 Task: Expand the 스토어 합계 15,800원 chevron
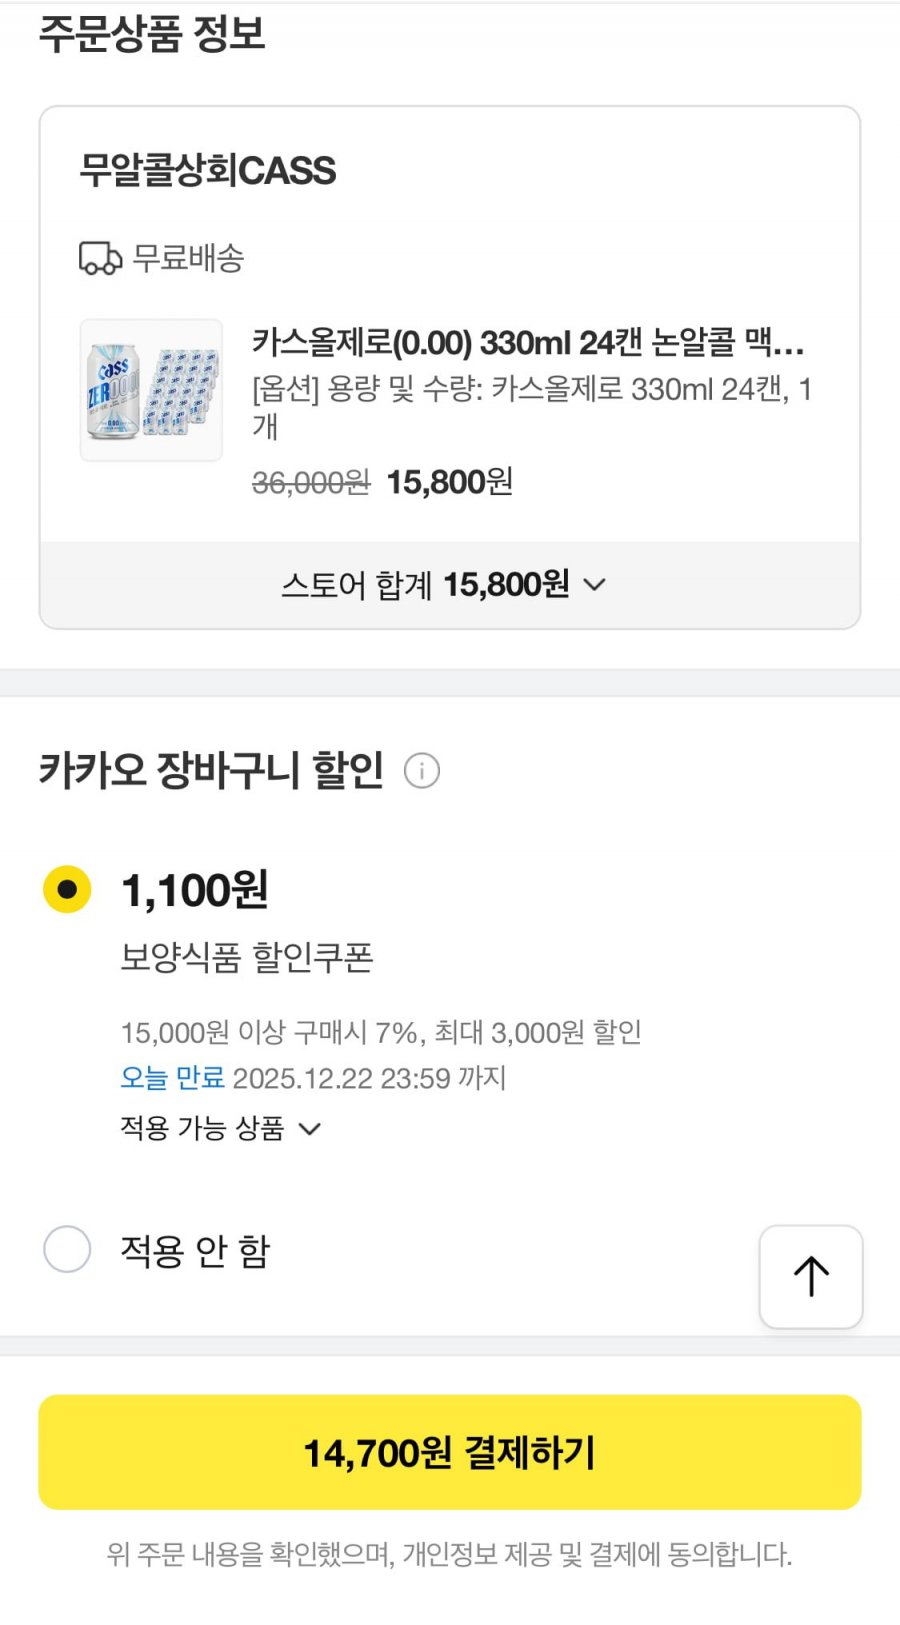(x=594, y=585)
